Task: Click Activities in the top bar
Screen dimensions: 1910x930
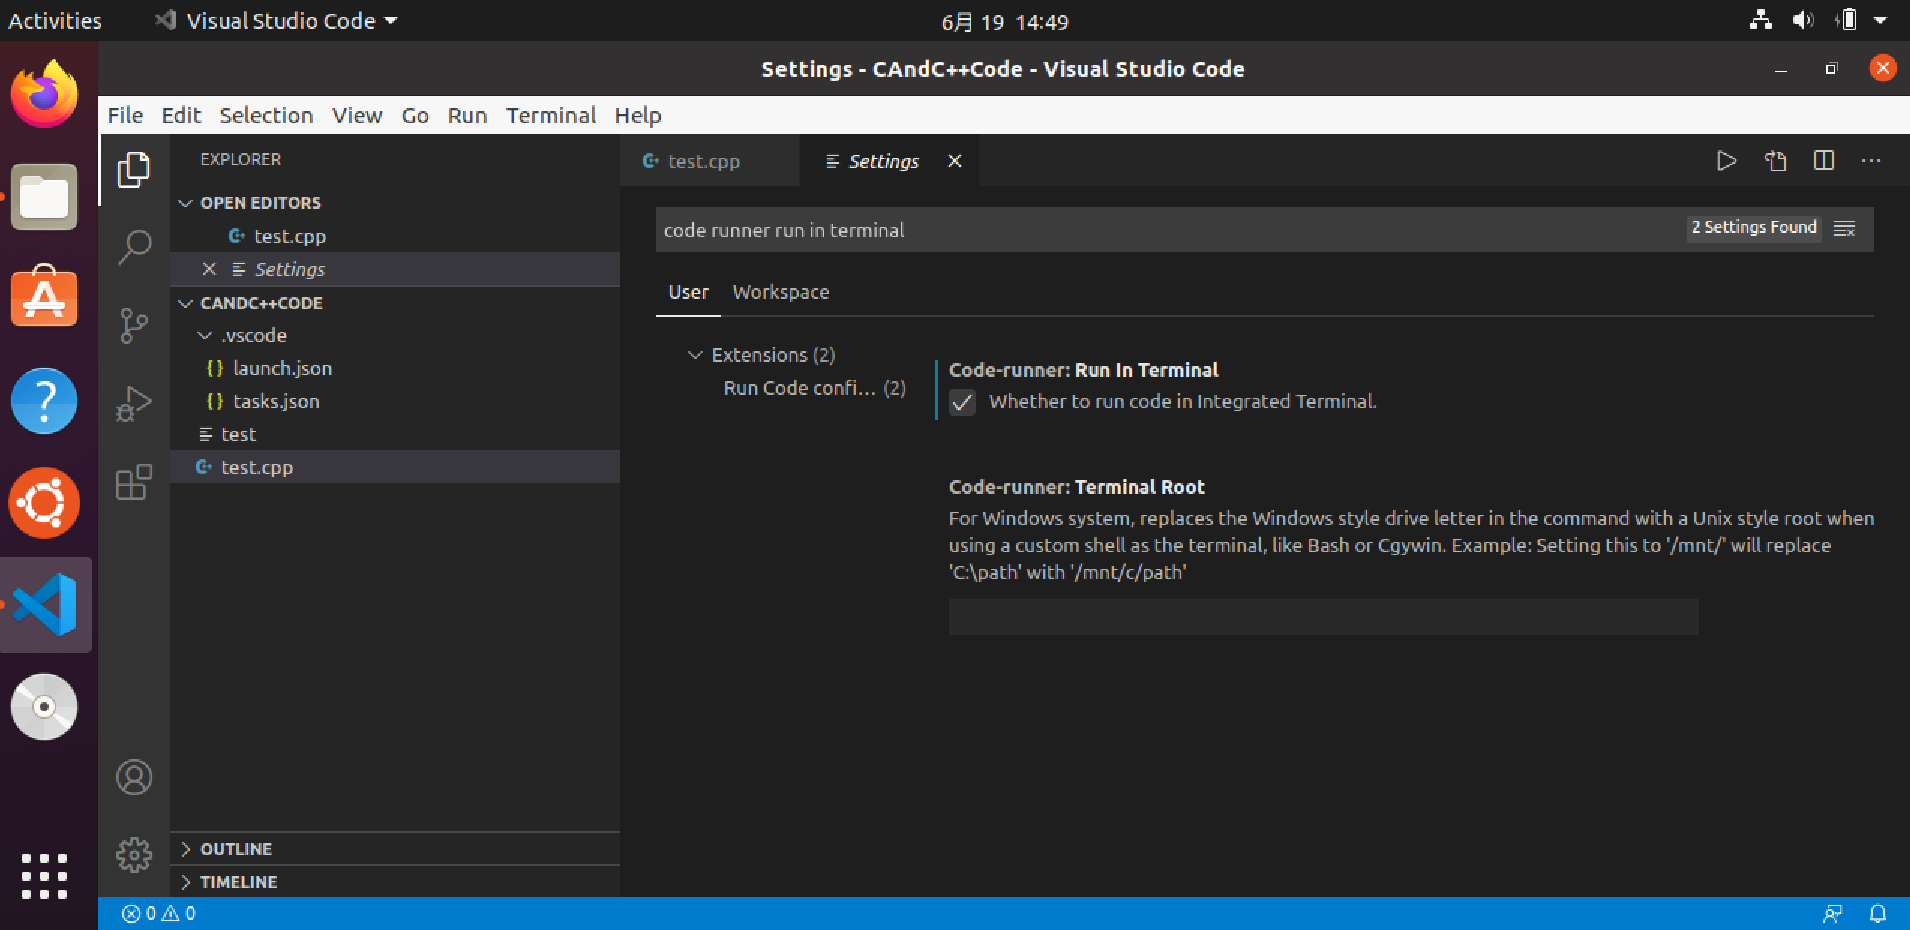Action: coord(55,21)
